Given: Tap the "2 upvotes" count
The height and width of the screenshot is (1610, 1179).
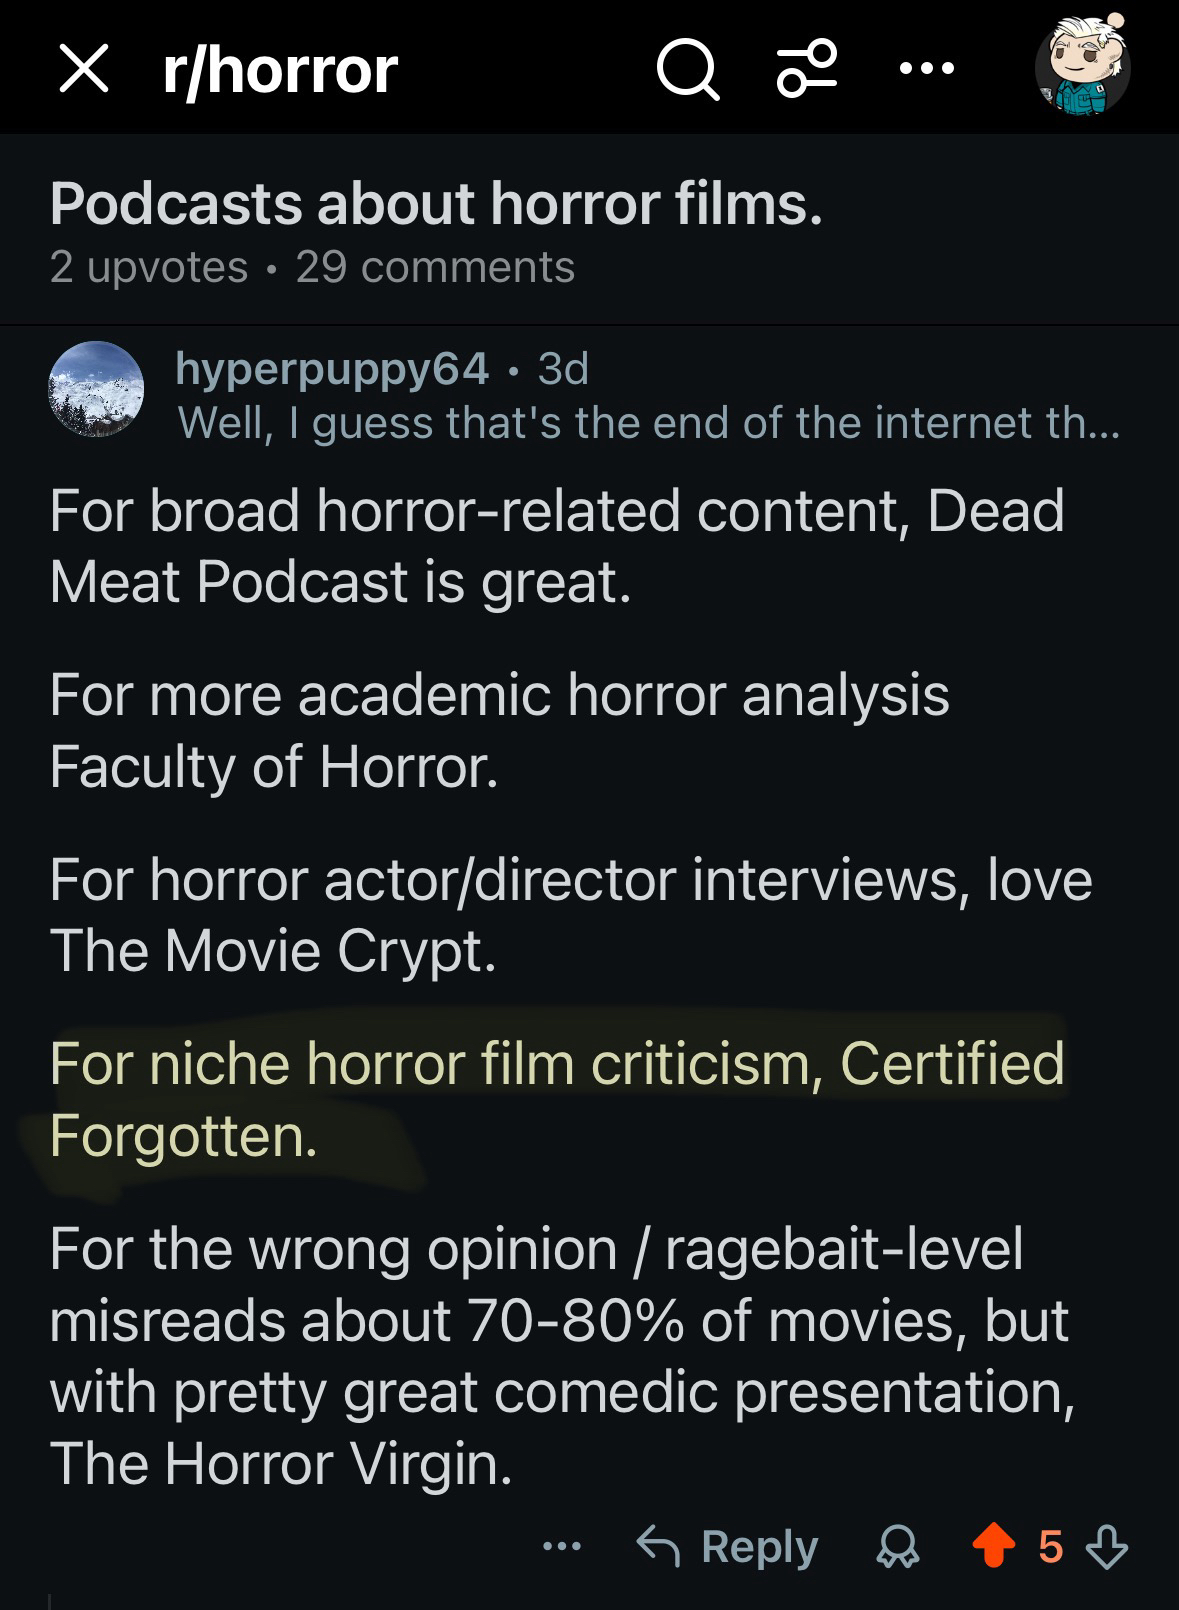Looking at the screenshot, I should [149, 267].
